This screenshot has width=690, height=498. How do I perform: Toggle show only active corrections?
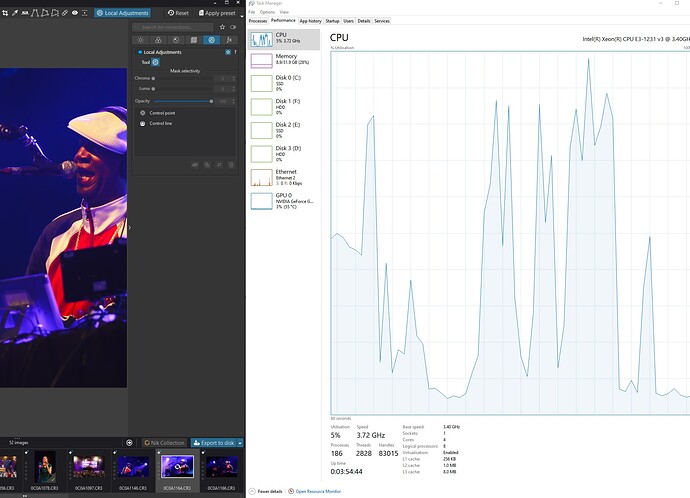point(233,27)
